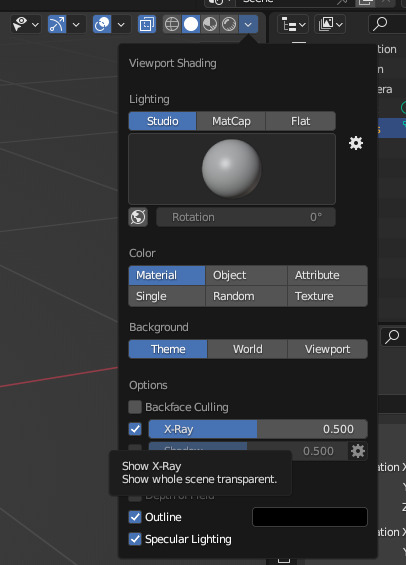406x565 pixels.
Task: Select Flat lighting
Action: [300, 121]
